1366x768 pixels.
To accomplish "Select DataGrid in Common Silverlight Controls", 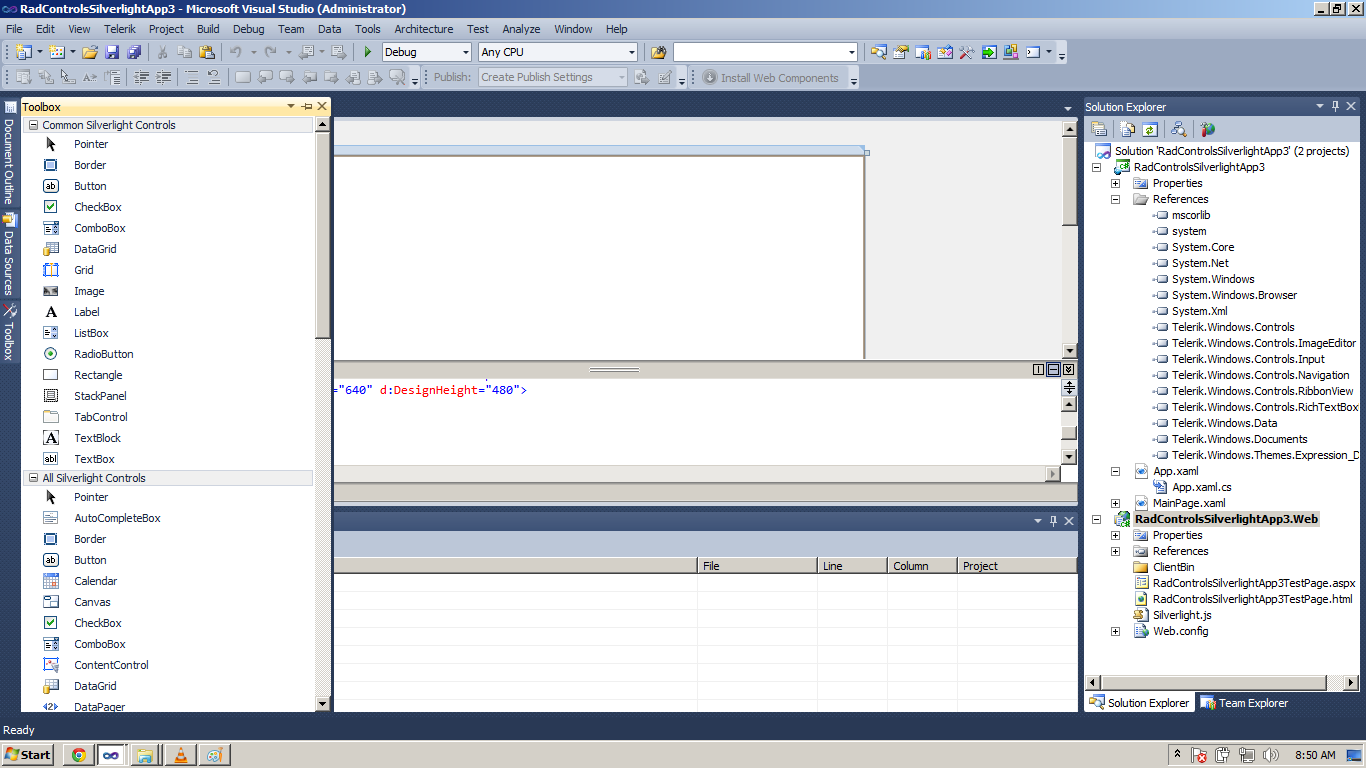I will coord(95,249).
